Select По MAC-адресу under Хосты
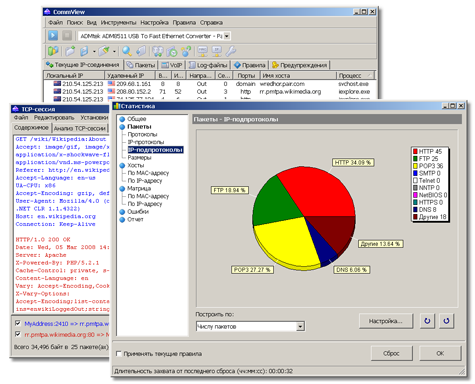Viewport: 475px width, 384px height. (148, 173)
